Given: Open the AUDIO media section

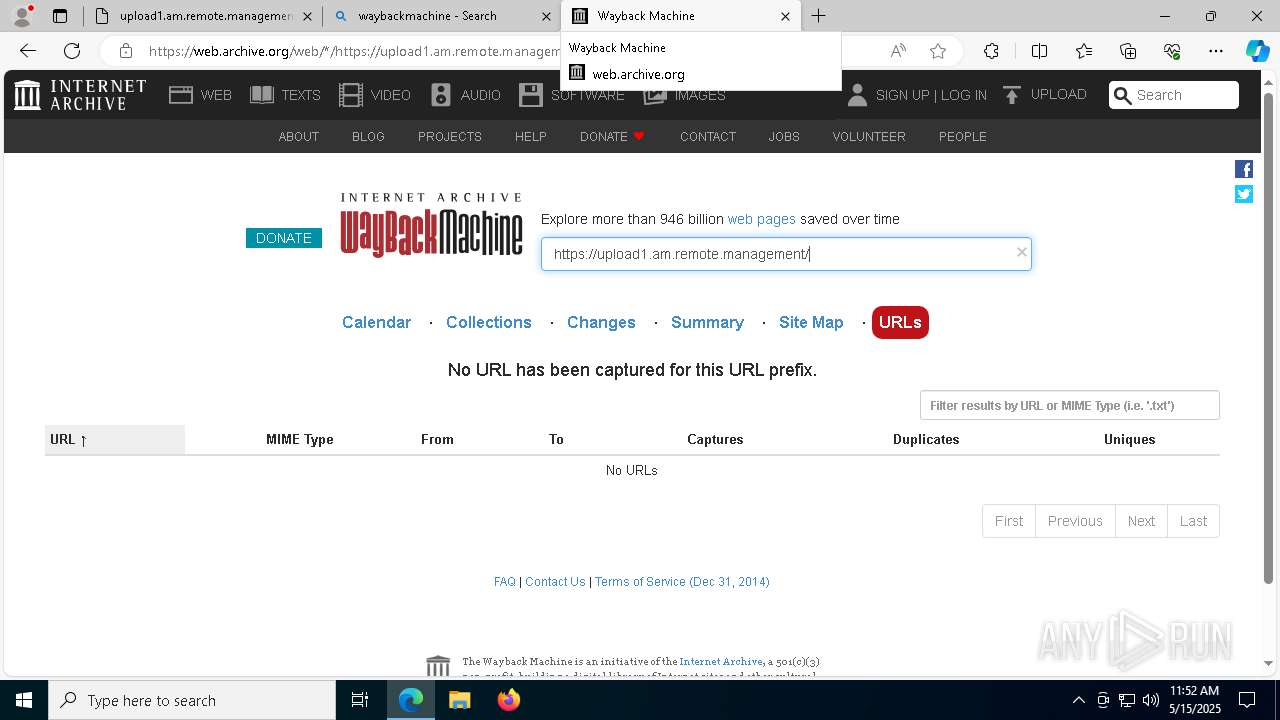Looking at the screenshot, I should (x=465, y=95).
